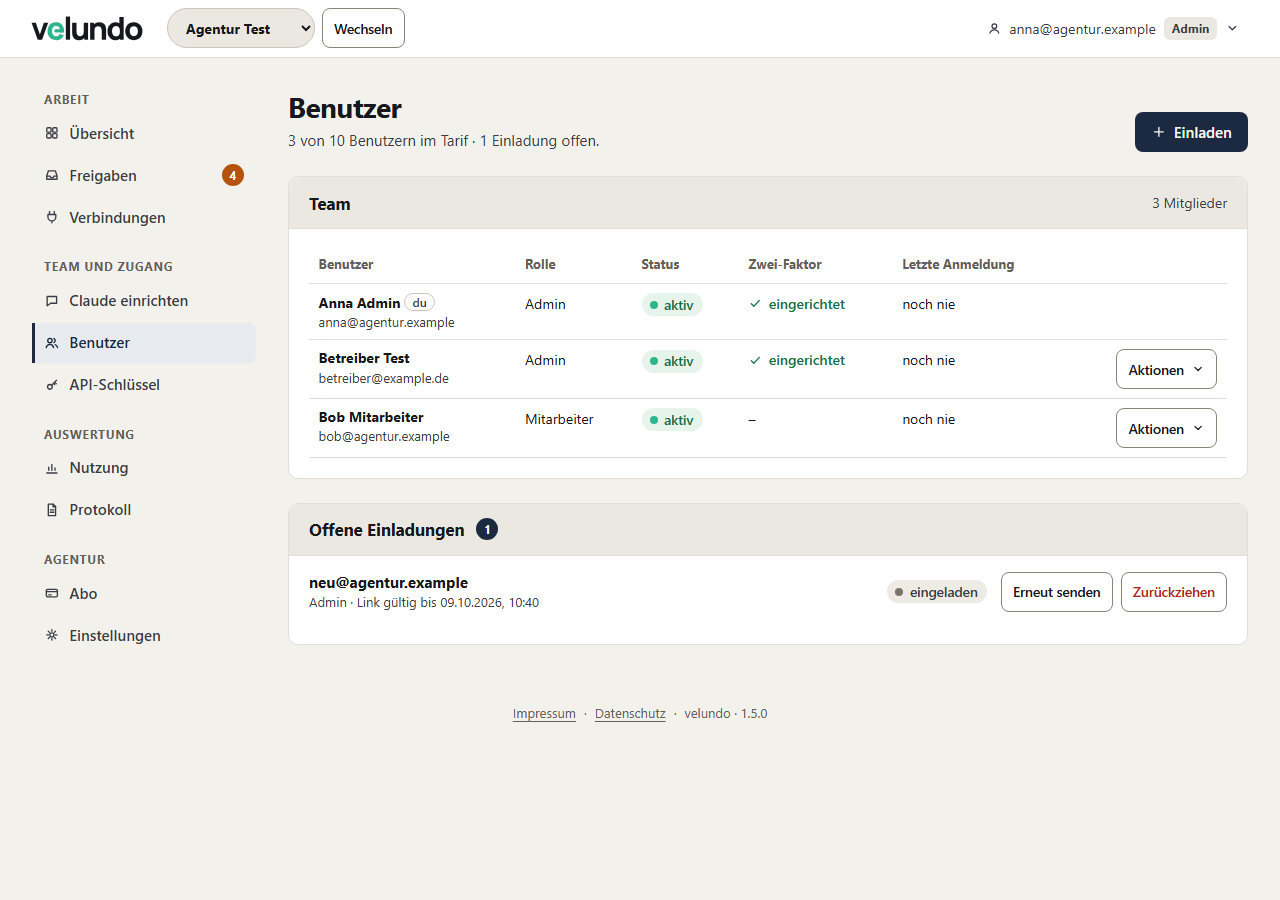Viewport: 1280px width, 900px height.
Task: Click the velundo logo
Action: click(87, 29)
